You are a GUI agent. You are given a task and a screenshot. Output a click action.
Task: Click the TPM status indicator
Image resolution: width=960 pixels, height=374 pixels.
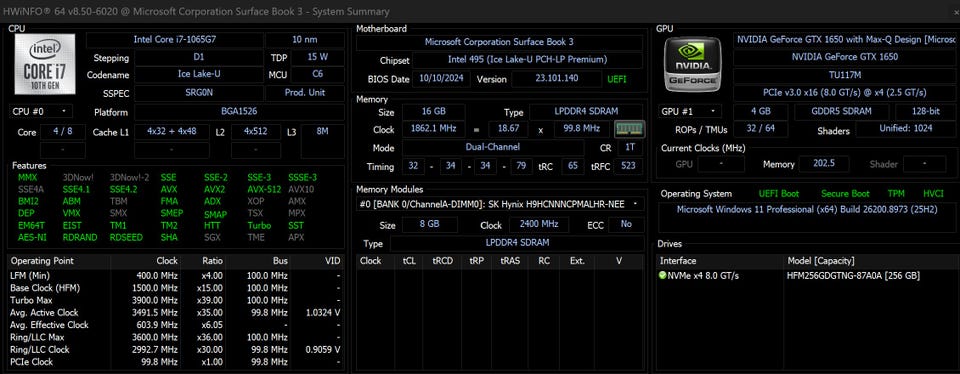[896, 193]
